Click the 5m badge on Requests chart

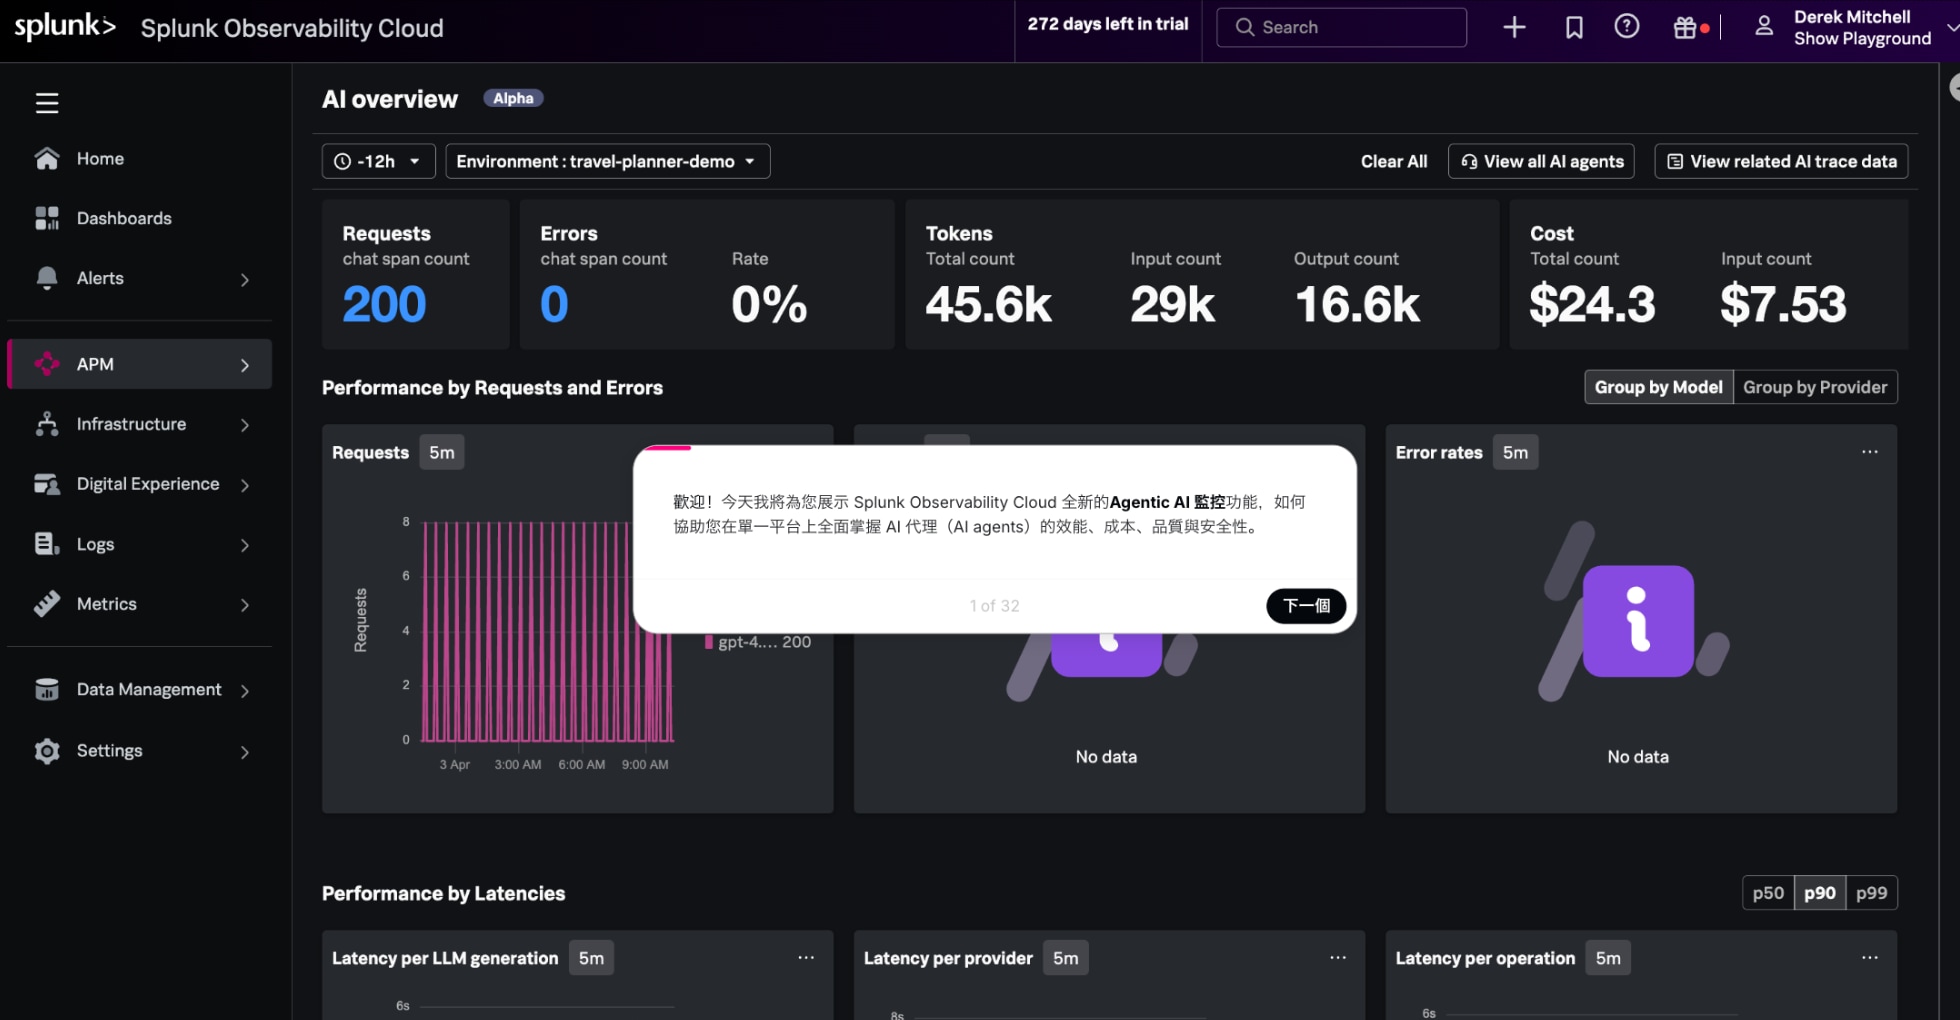tap(441, 452)
